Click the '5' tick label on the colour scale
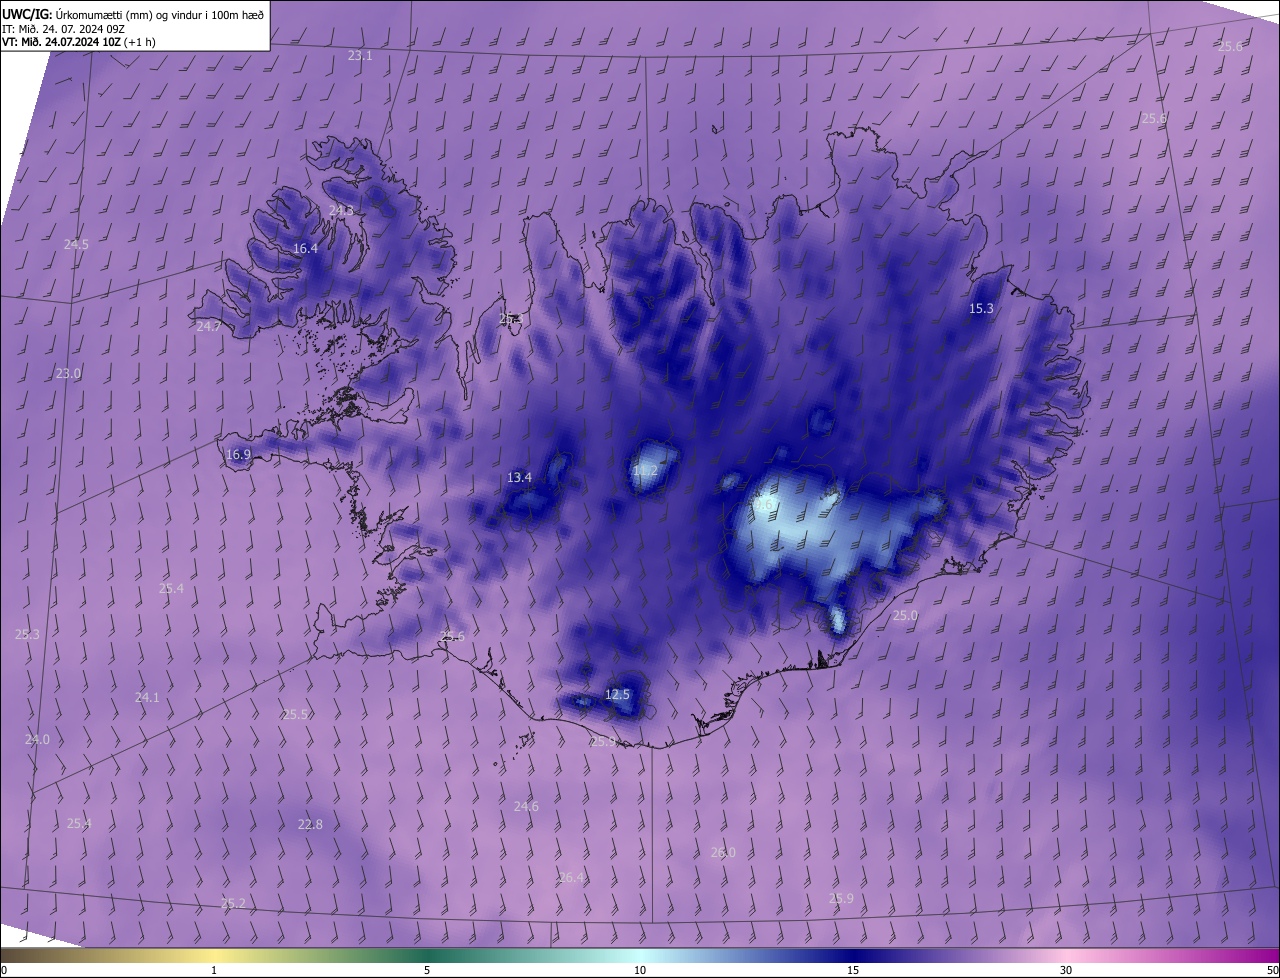Image resolution: width=1280 pixels, height=978 pixels. pos(427,971)
